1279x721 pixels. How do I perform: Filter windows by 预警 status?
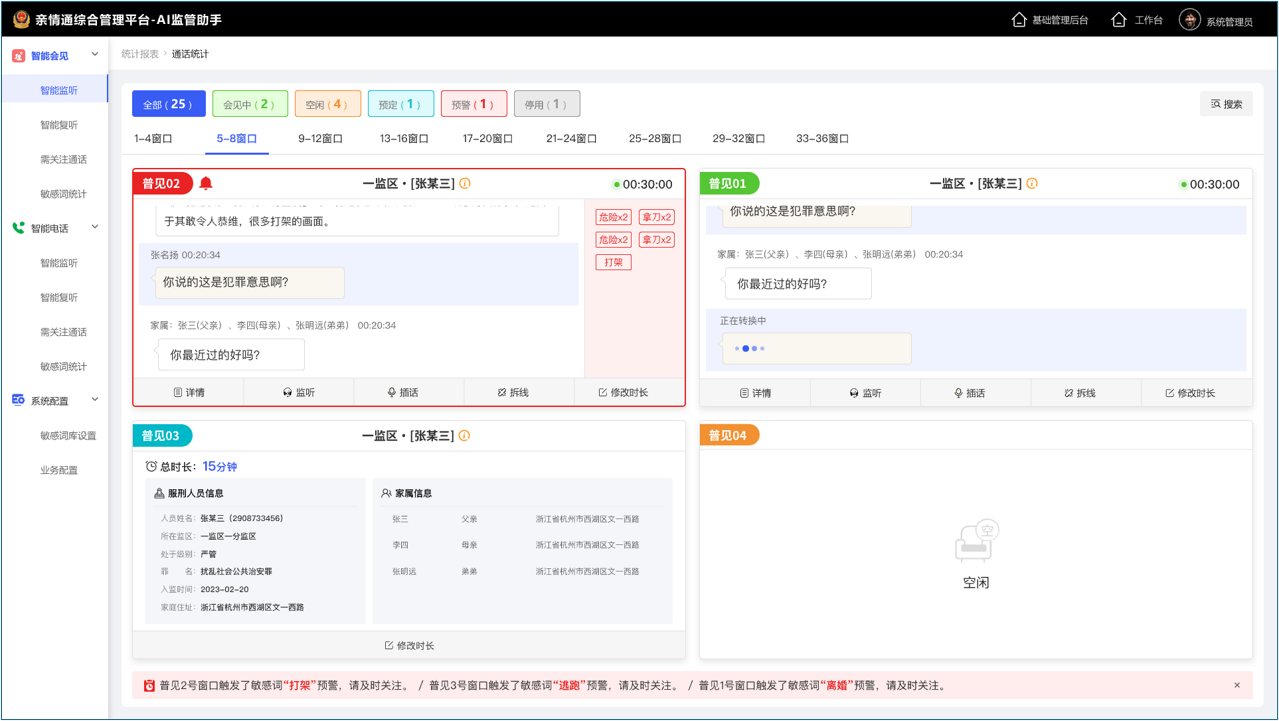473,104
